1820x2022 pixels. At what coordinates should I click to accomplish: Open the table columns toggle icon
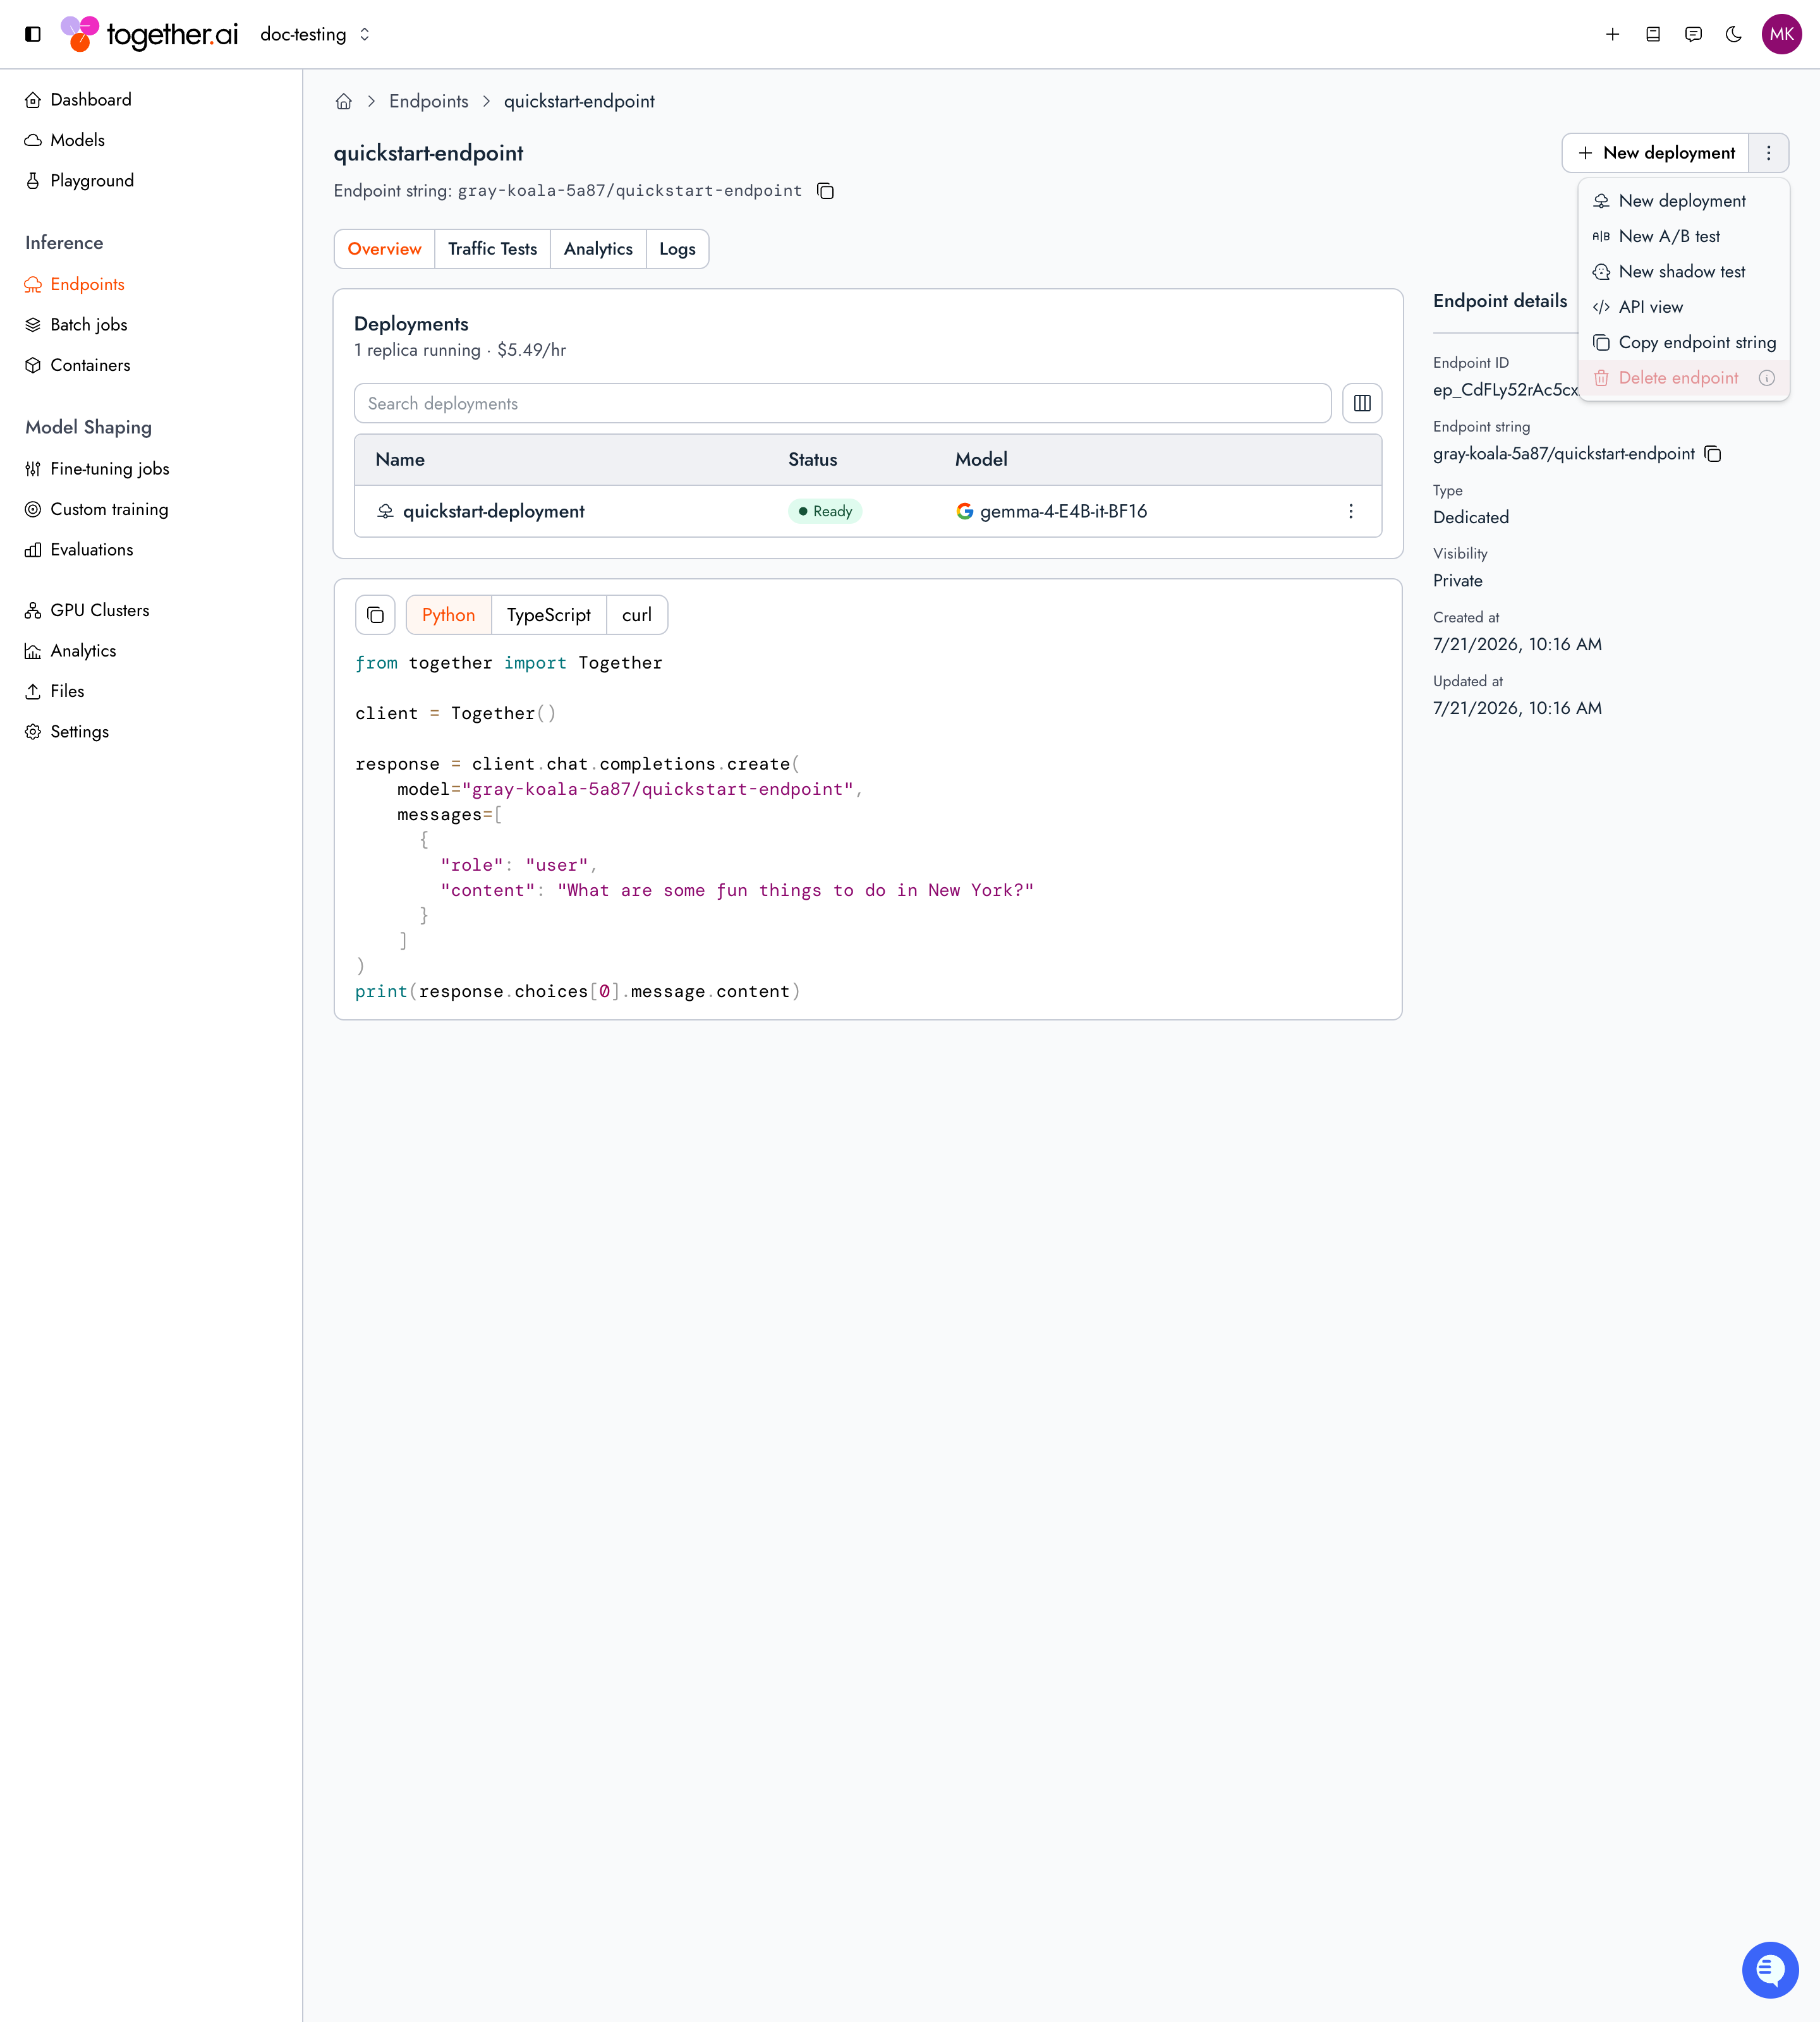coord(1362,403)
